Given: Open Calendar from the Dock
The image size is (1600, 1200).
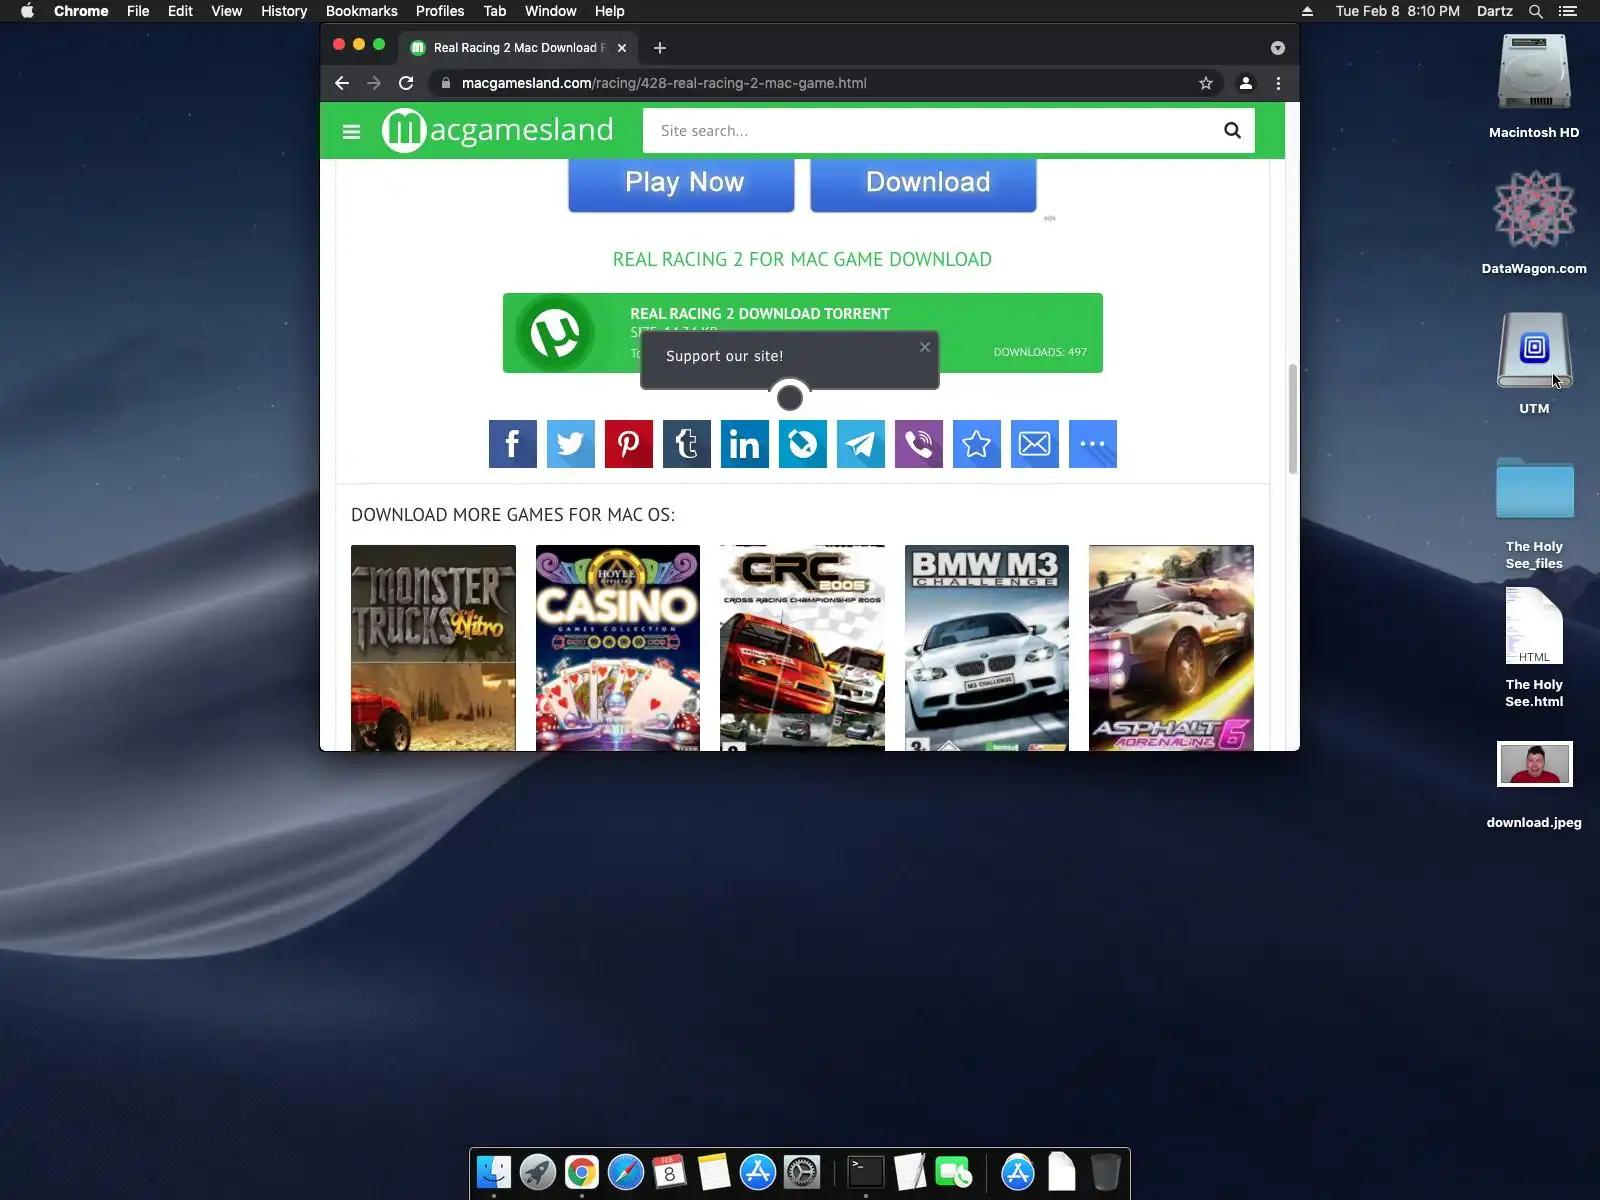Looking at the screenshot, I should tap(670, 1172).
